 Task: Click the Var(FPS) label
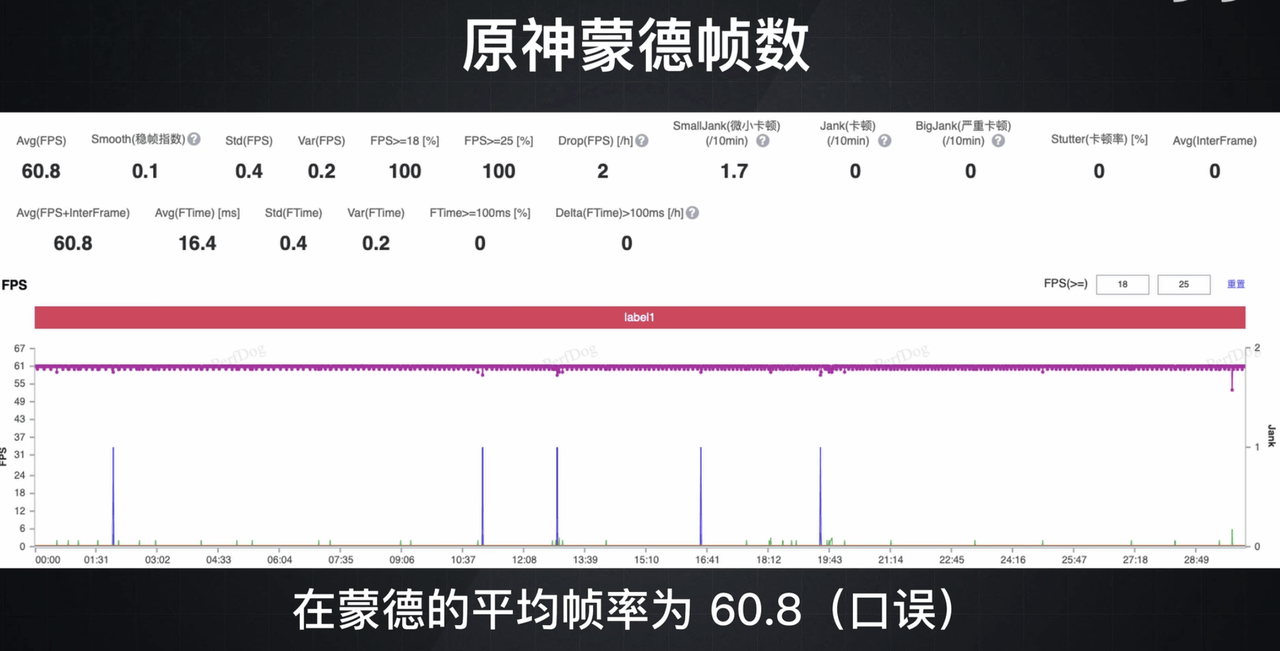coord(322,141)
